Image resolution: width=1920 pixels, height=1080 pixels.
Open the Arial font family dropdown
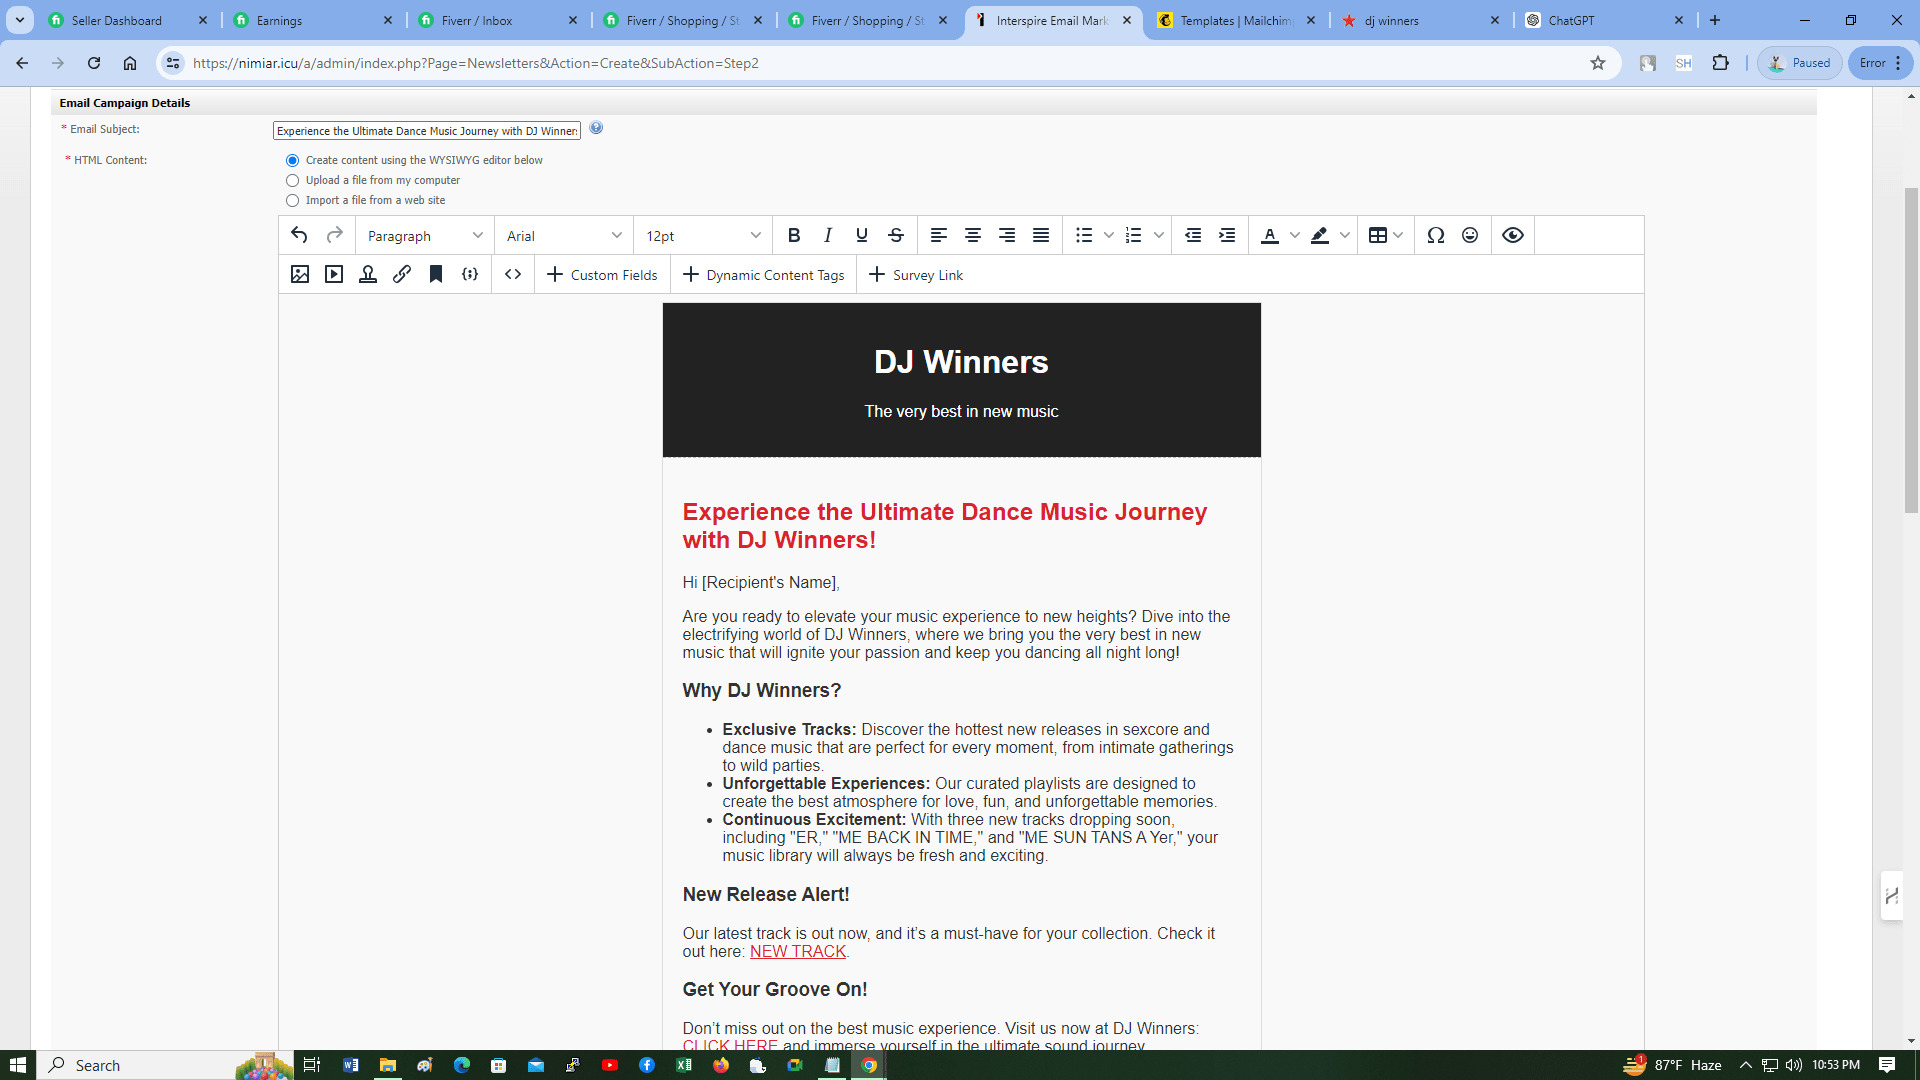pyautogui.click(x=564, y=236)
